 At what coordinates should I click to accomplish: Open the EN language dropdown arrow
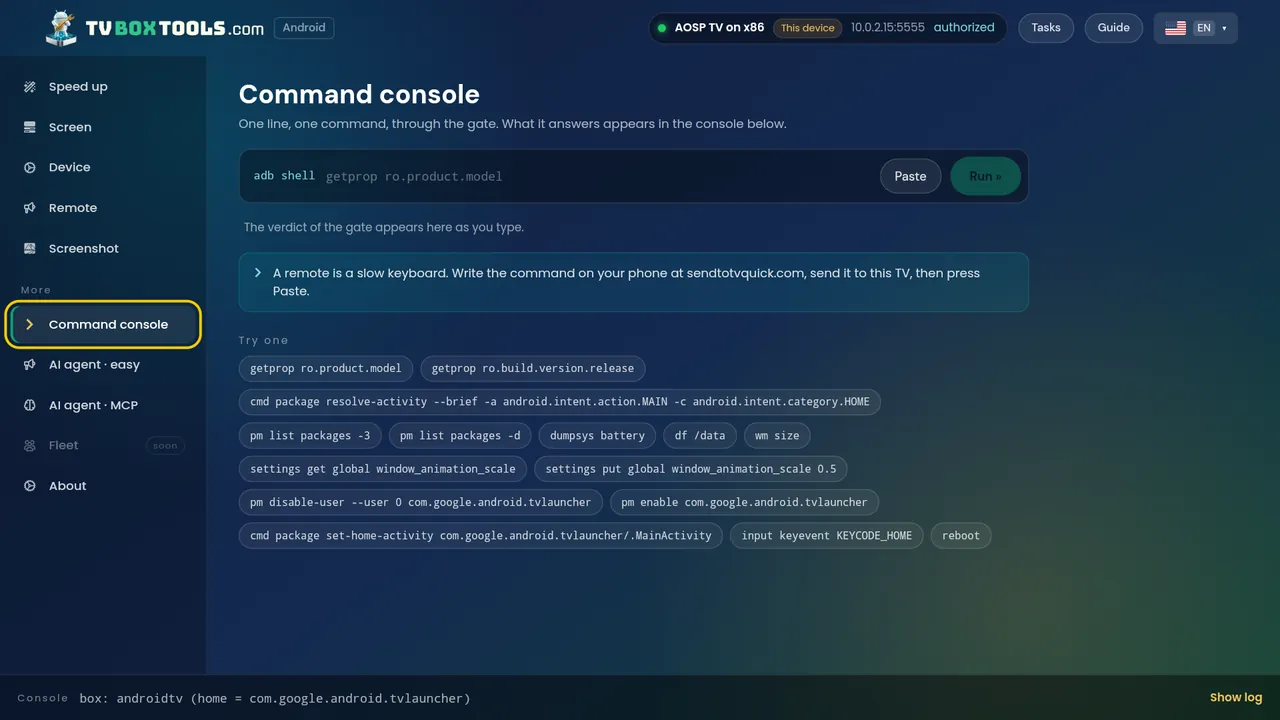[x=1224, y=28]
